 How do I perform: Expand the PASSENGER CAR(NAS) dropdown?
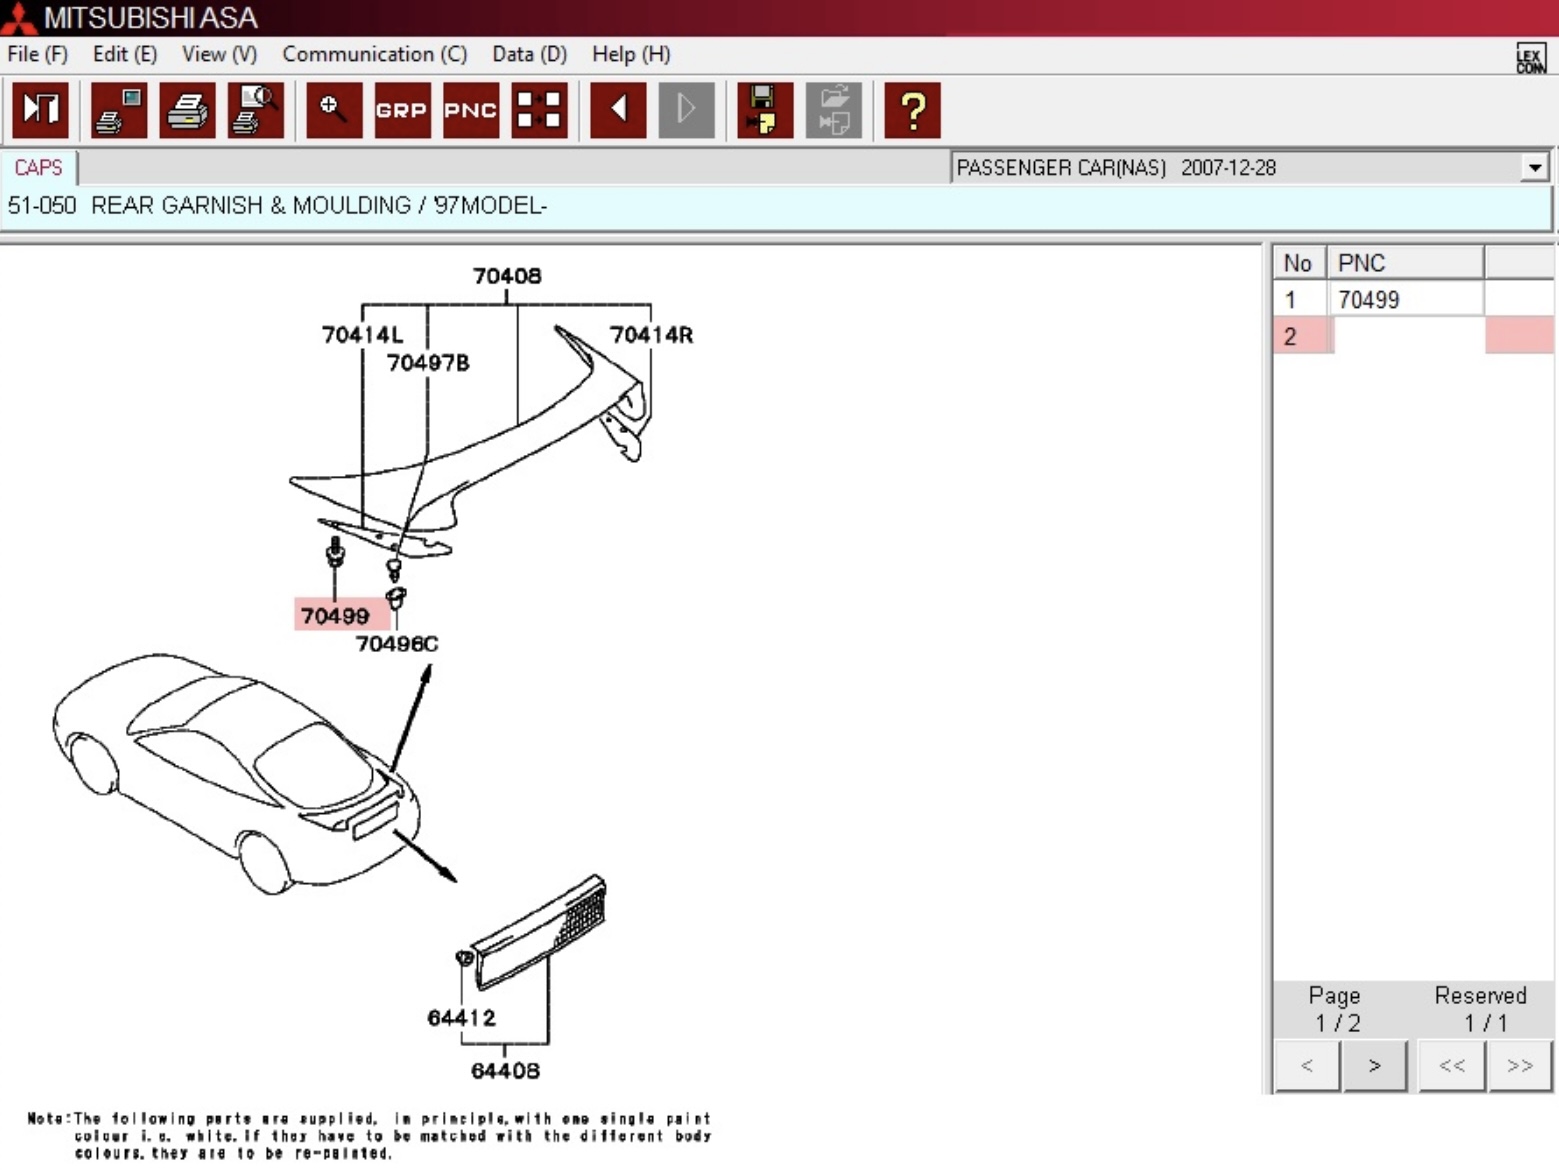[x=1534, y=168]
